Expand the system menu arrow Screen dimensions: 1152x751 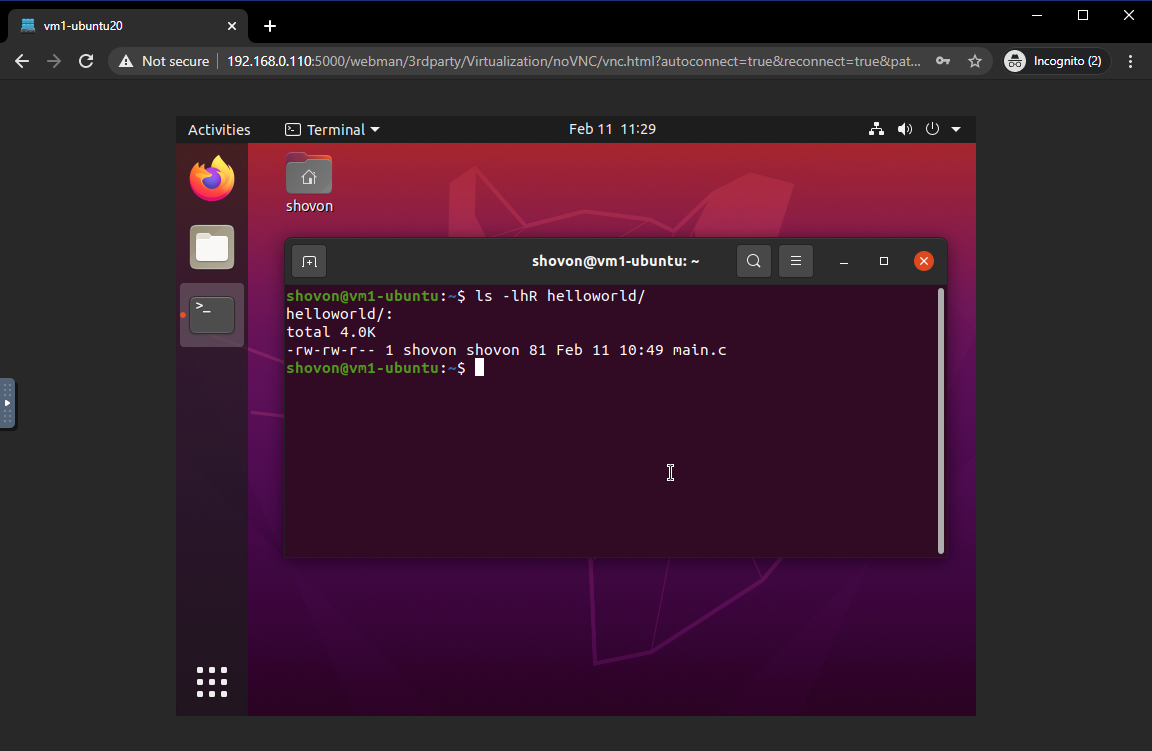coord(956,129)
